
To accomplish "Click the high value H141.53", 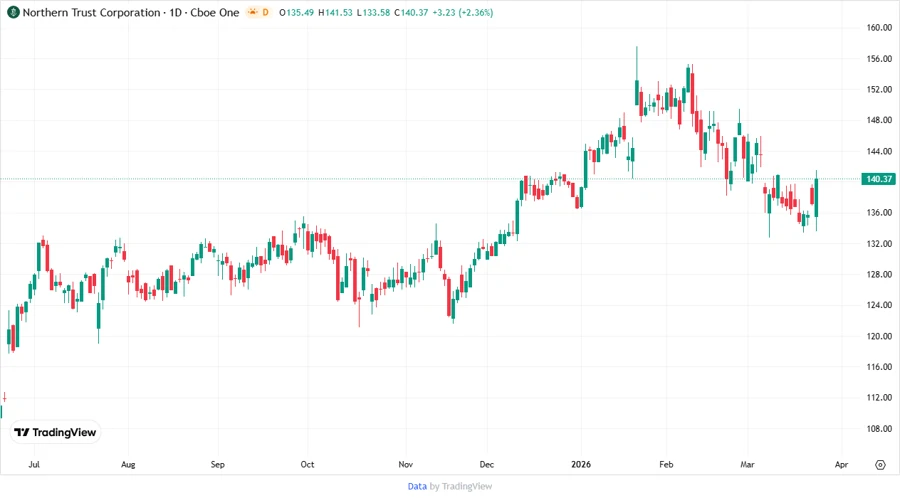I will click(335, 13).
